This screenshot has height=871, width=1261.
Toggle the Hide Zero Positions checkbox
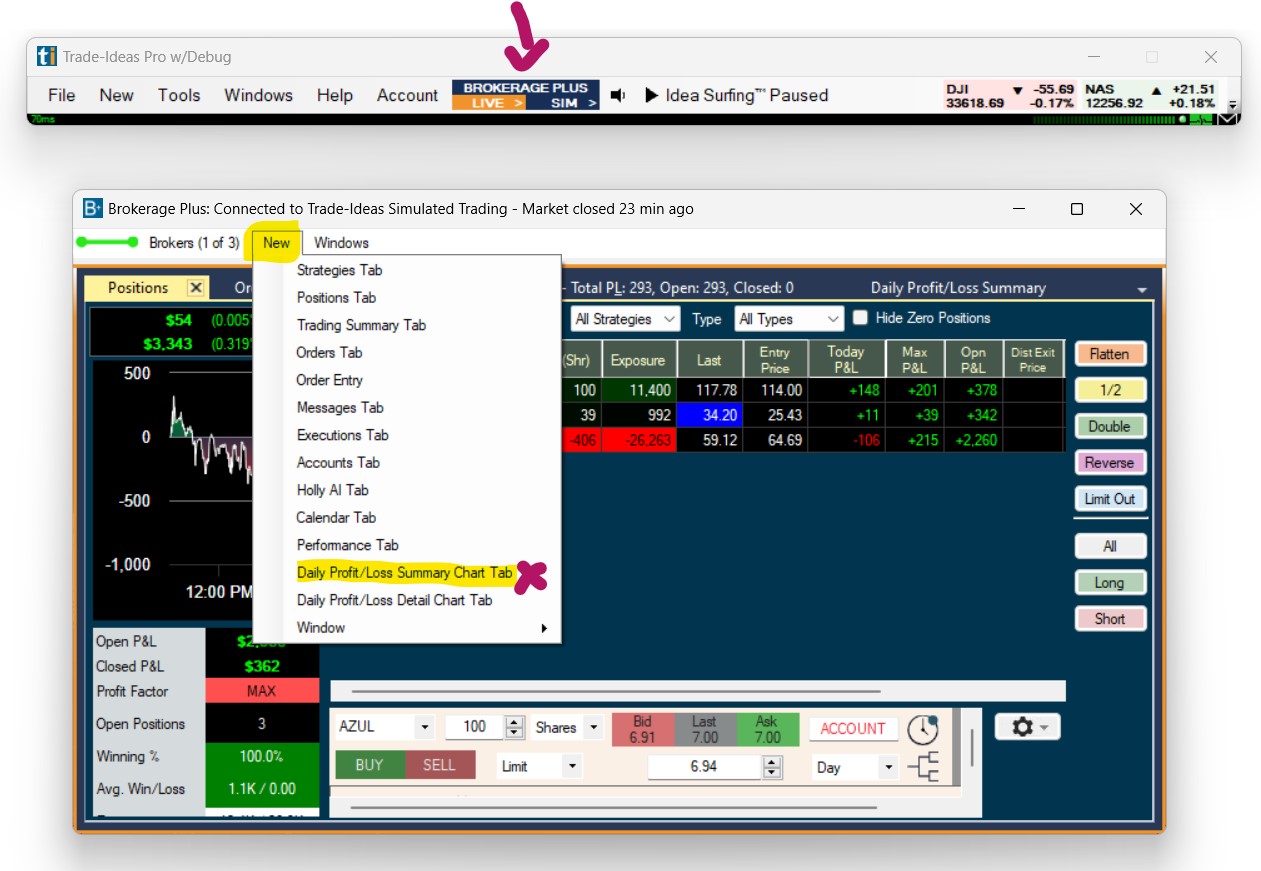[x=860, y=318]
